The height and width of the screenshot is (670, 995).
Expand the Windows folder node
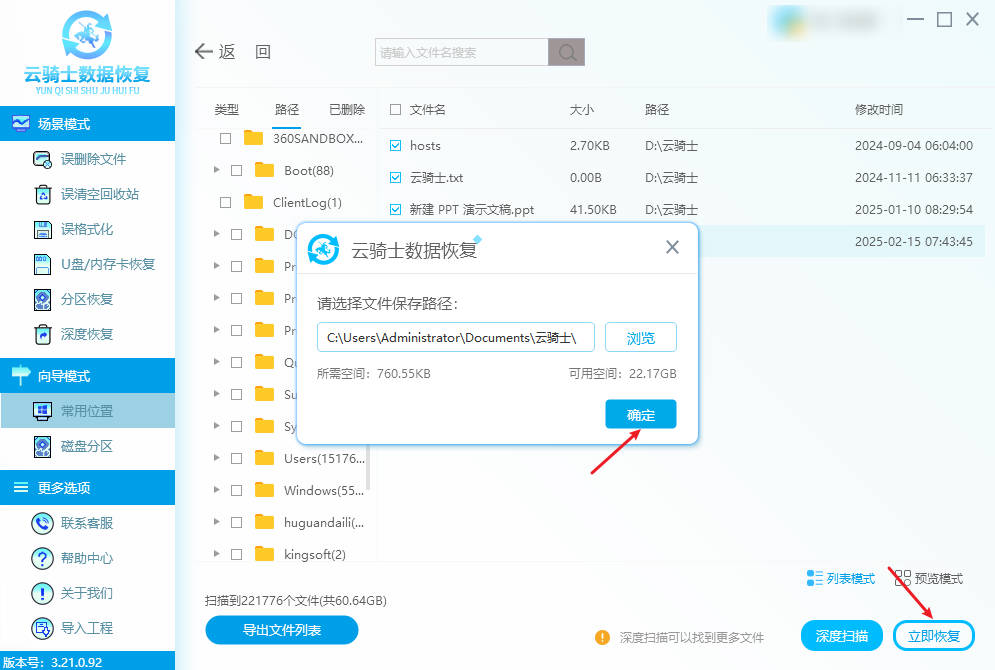217,490
